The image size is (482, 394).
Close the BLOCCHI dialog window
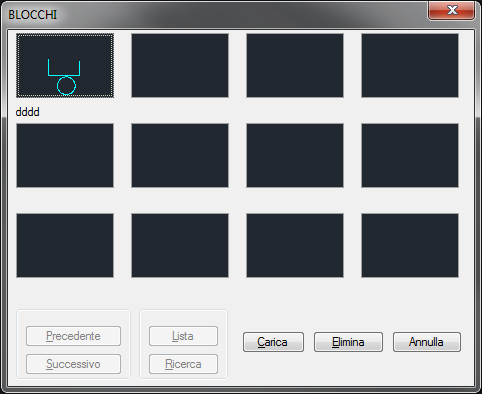coord(452,10)
